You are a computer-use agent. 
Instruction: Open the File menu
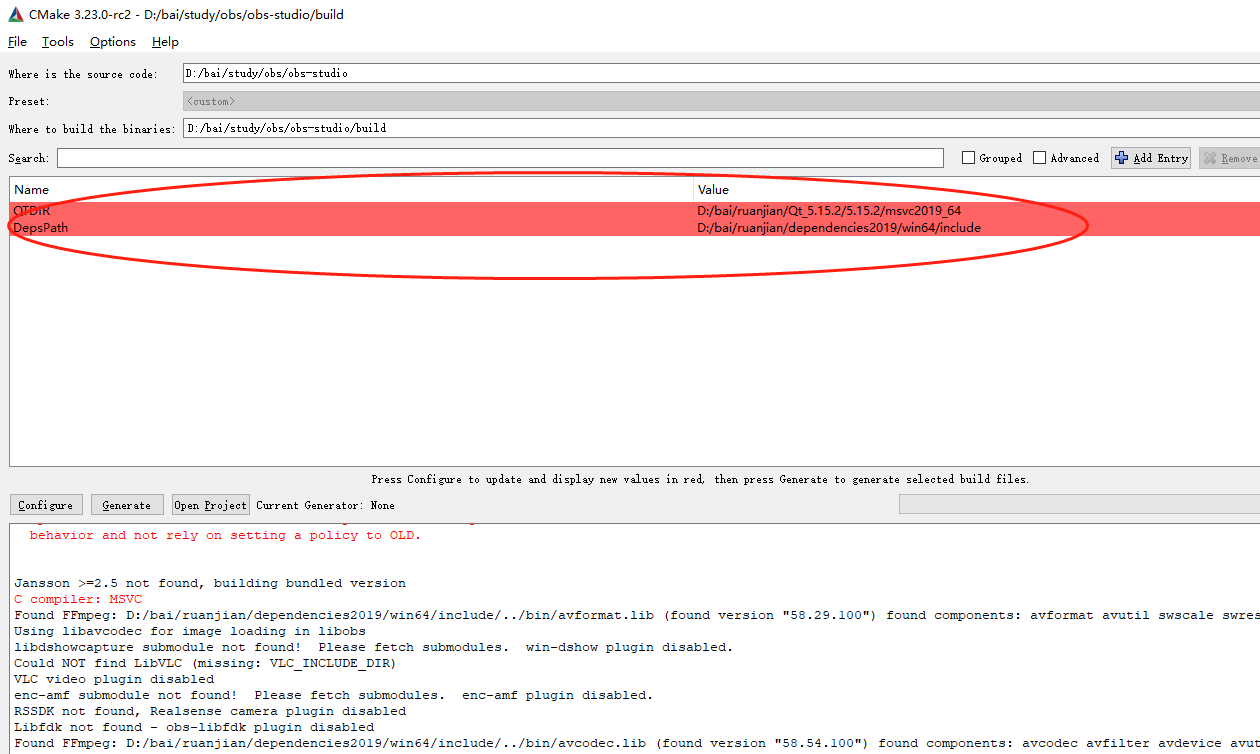pyautogui.click(x=18, y=41)
